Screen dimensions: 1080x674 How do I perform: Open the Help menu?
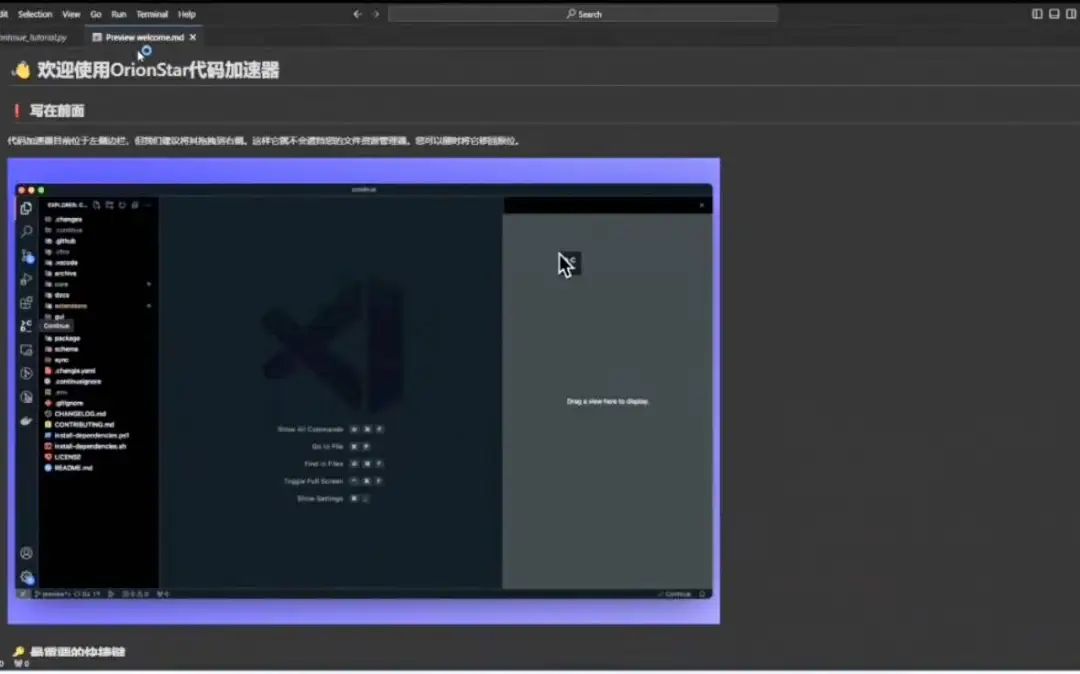tap(187, 14)
